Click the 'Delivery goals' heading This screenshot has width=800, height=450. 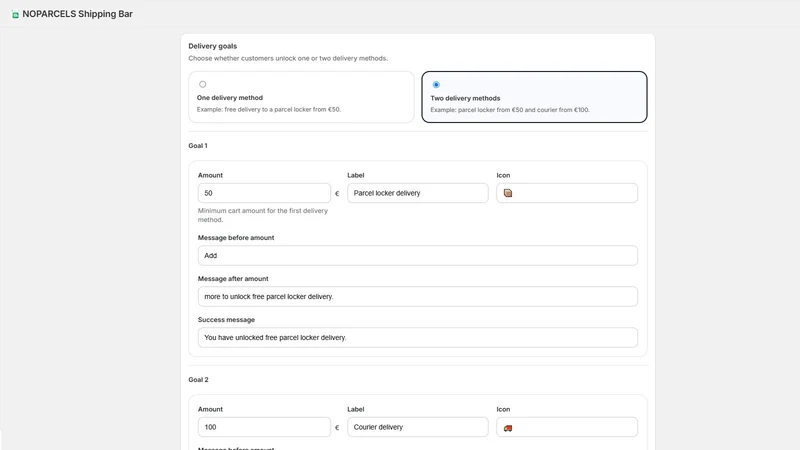click(x=213, y=46)
